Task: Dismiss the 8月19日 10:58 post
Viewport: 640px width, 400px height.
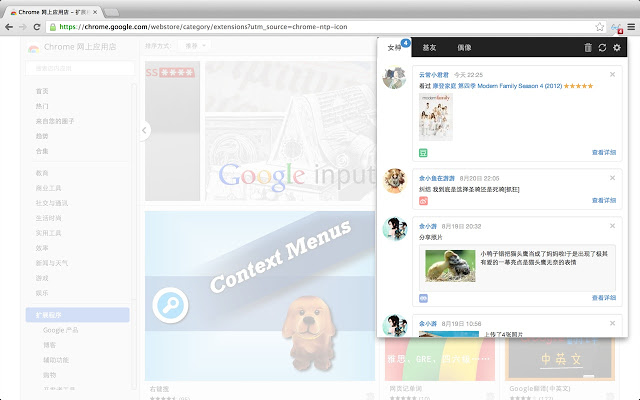Action: 612,323
